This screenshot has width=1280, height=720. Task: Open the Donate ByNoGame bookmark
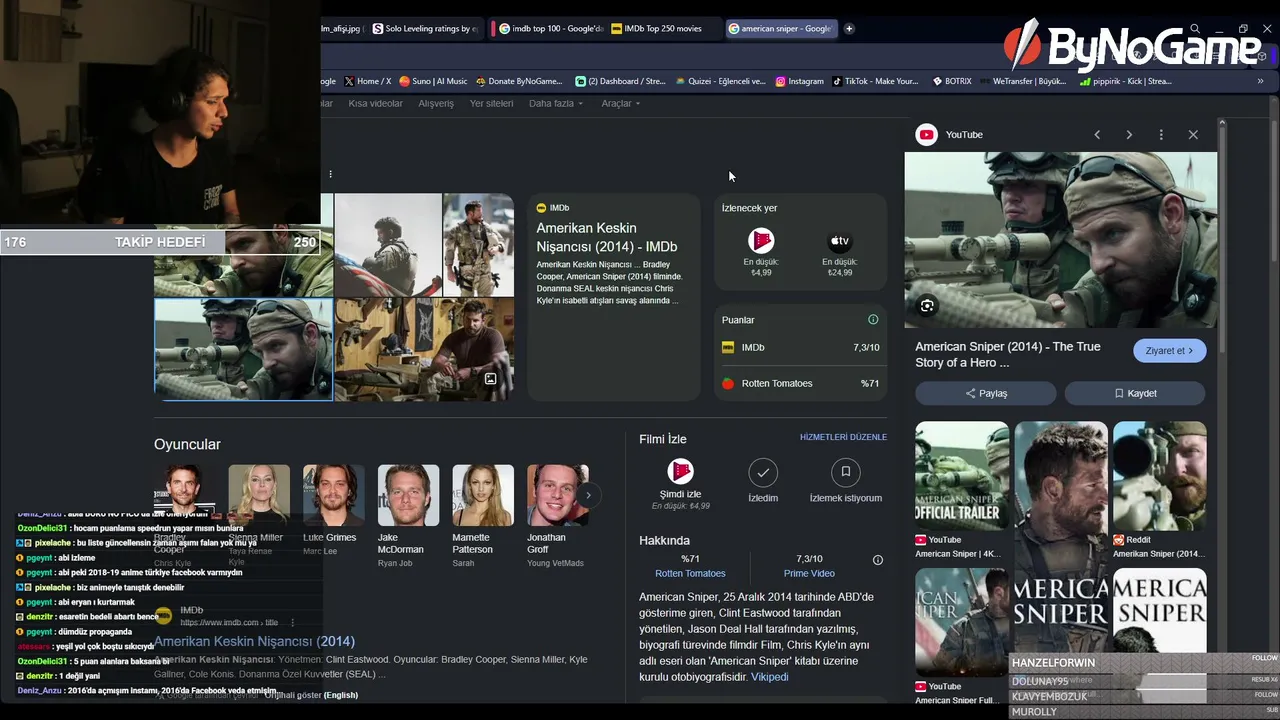click(x=519, y=81)
